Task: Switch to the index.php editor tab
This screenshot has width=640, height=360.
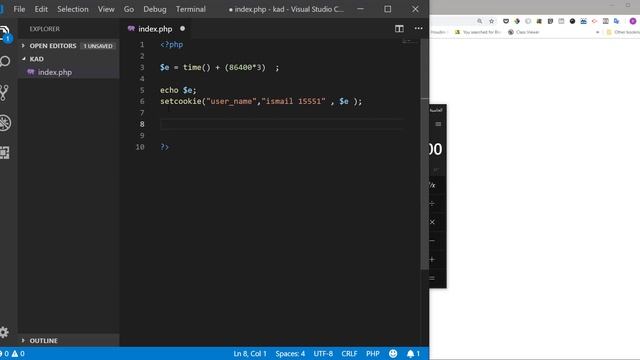Action: (x=155, y=29)
